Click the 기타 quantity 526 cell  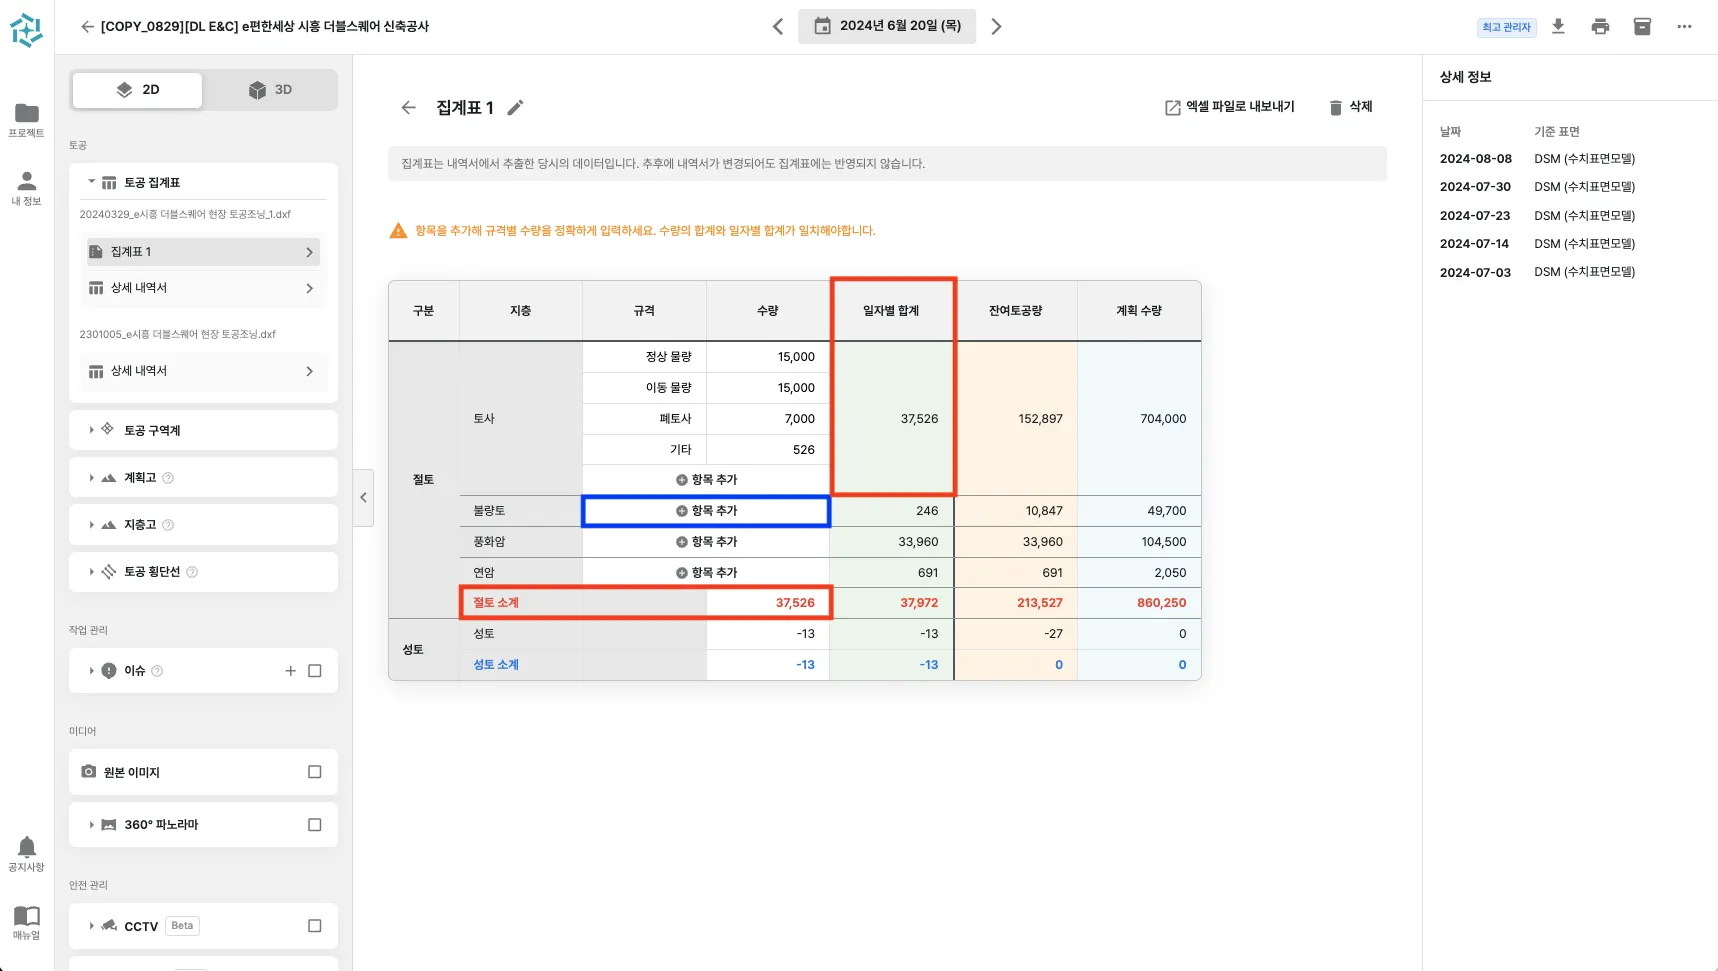[768, 450]
